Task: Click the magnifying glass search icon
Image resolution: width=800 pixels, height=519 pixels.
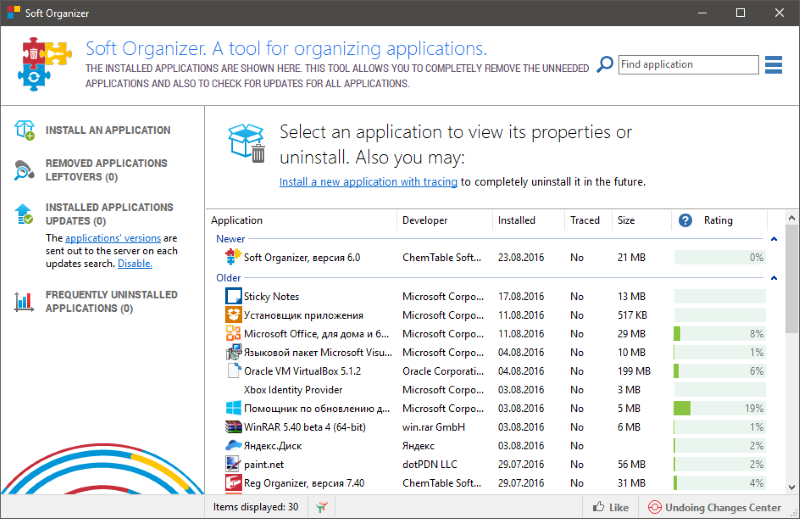Action: (x=605, y=64)
